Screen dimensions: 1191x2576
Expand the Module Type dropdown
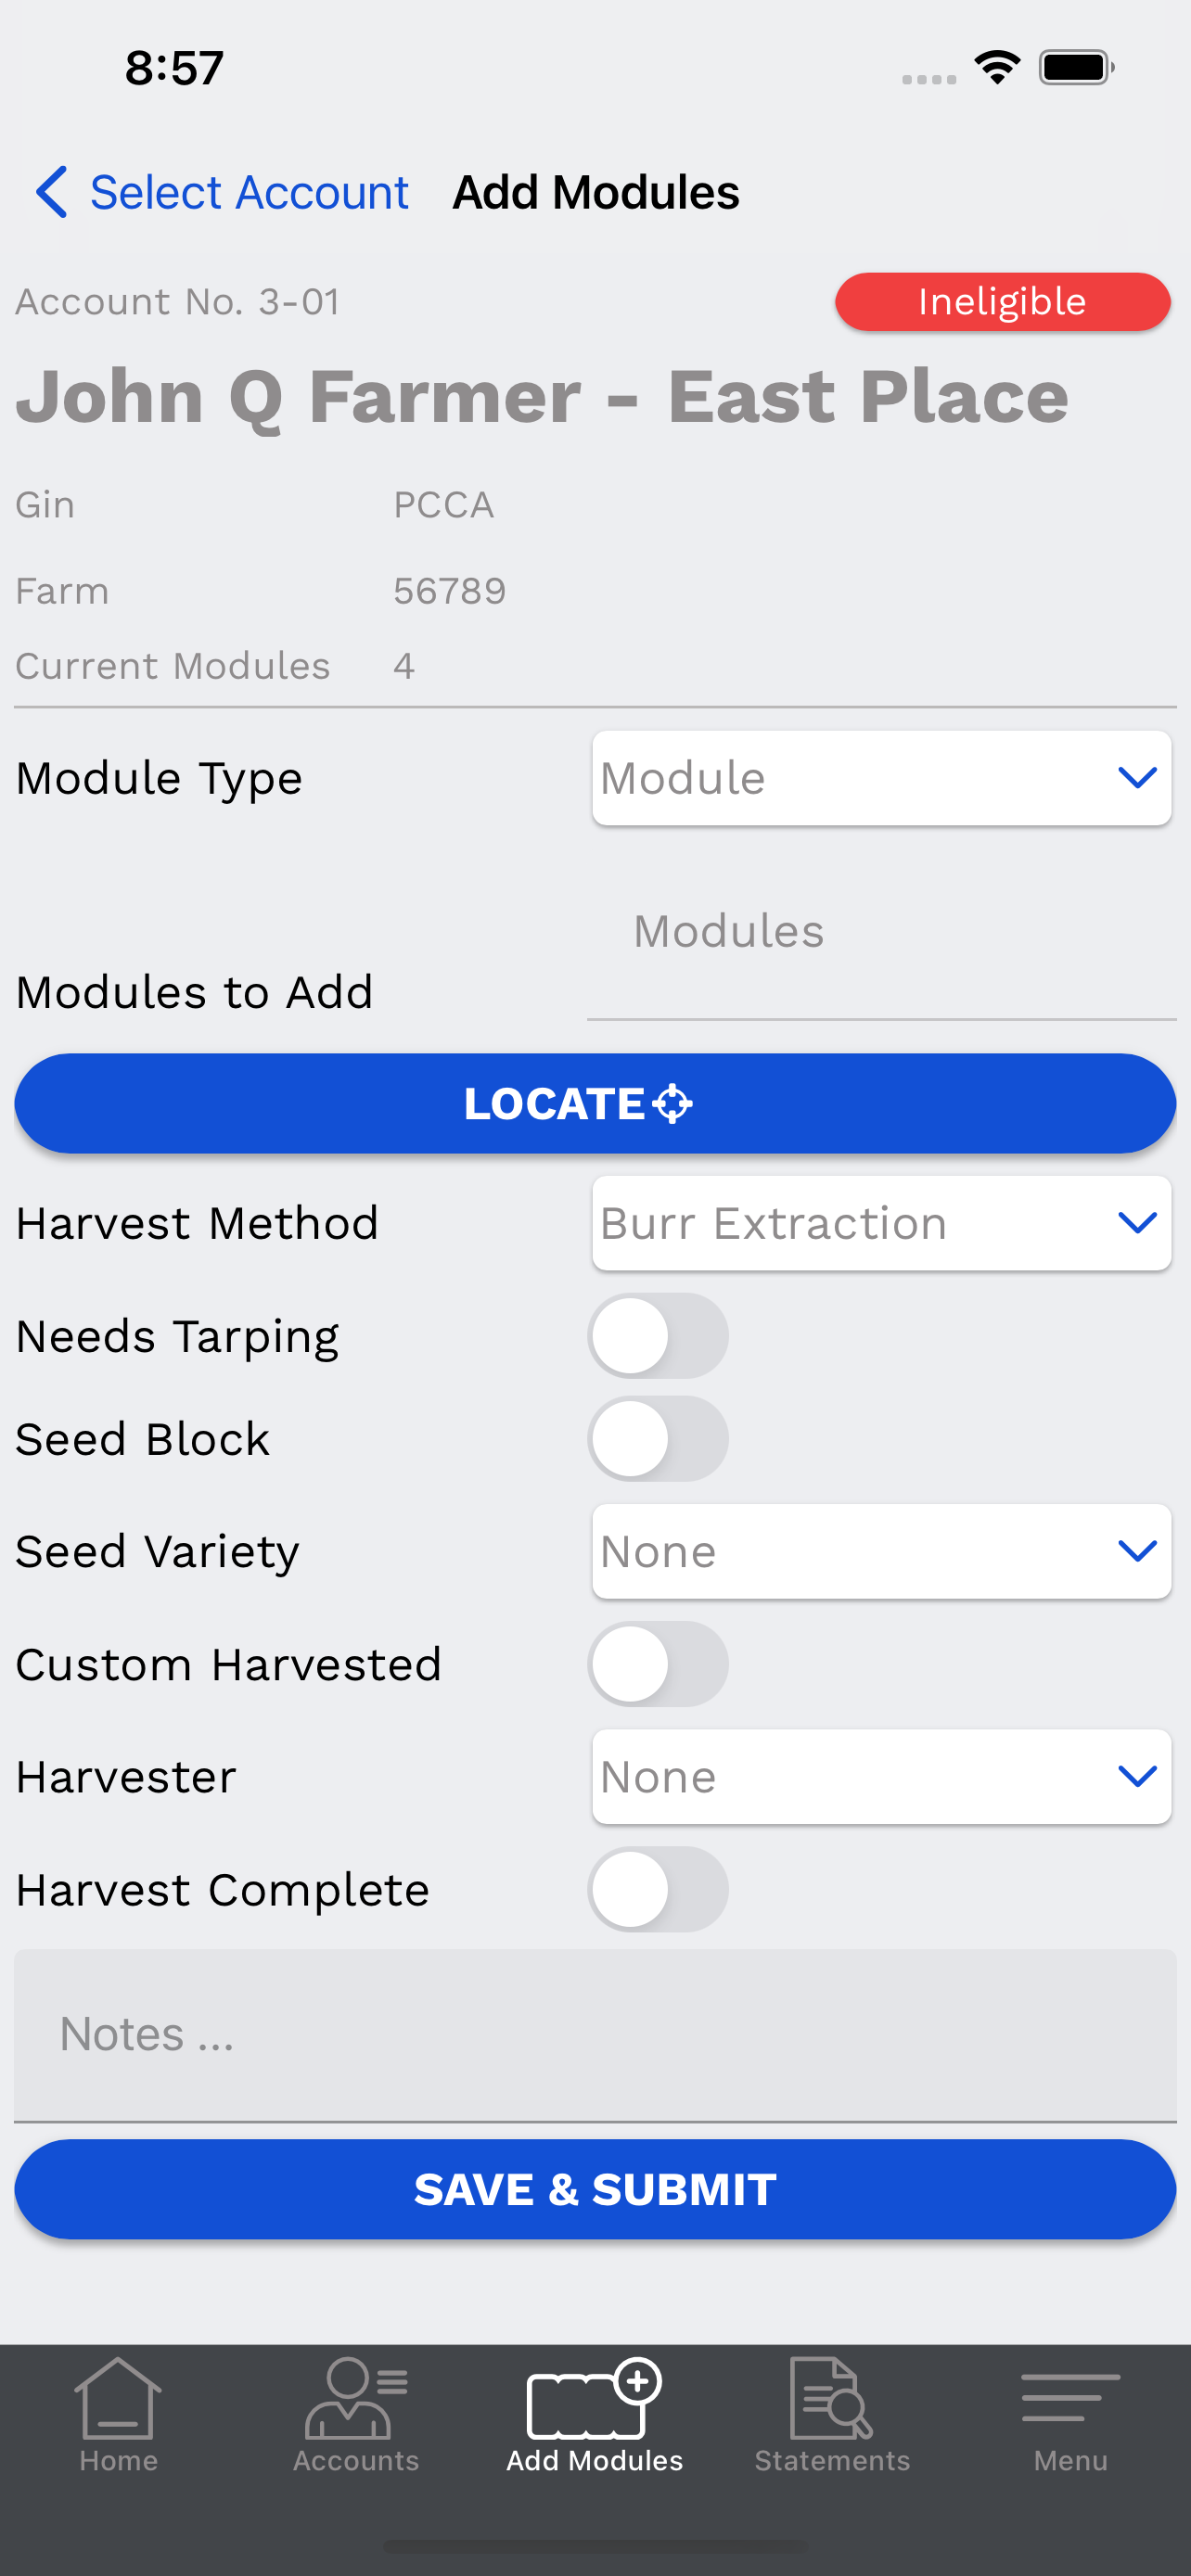pyautogui.click(x=881, y=778)
